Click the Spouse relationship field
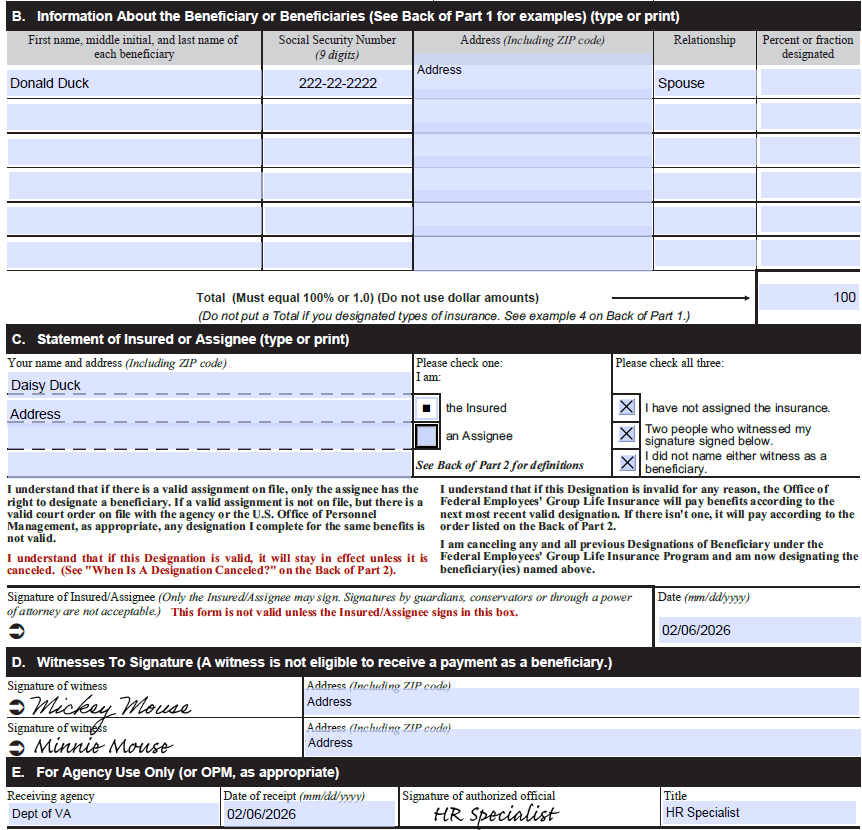 click(704, 83)
